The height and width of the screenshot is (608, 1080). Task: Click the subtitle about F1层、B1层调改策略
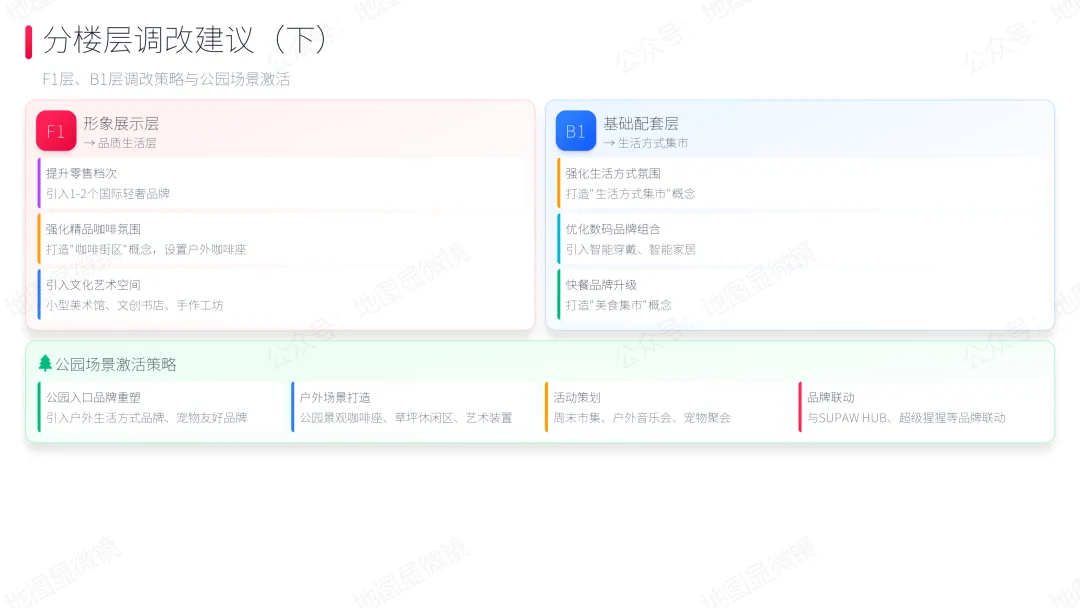point(166,79)
